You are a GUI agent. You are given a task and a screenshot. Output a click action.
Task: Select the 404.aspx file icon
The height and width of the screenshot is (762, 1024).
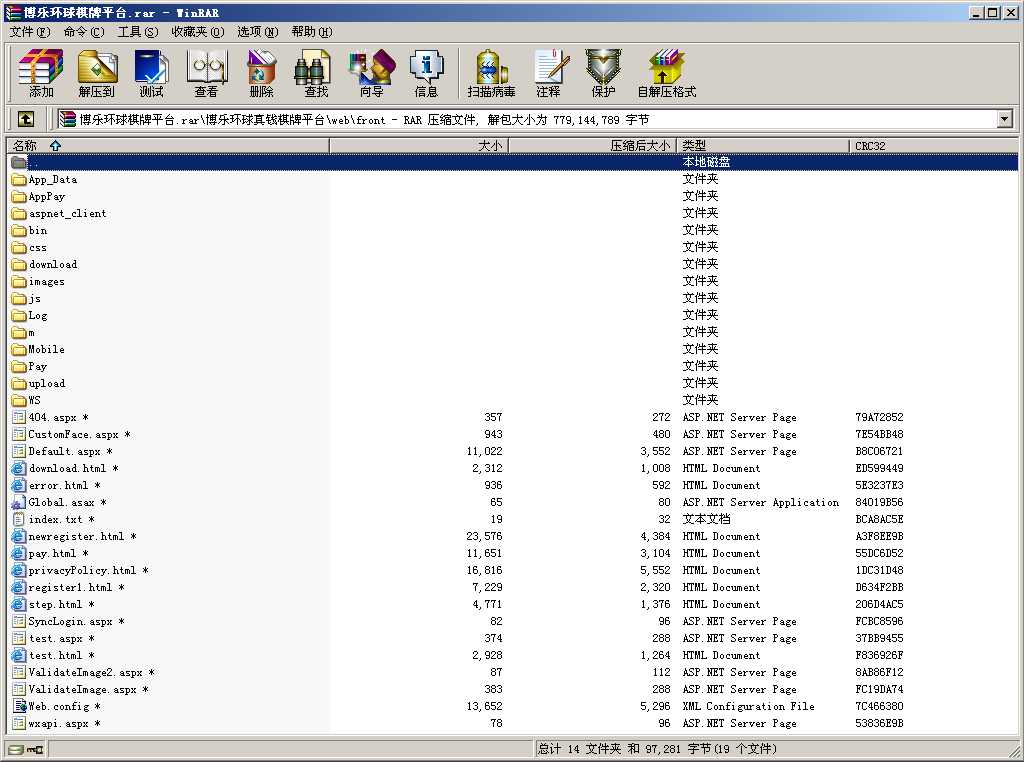19,417
